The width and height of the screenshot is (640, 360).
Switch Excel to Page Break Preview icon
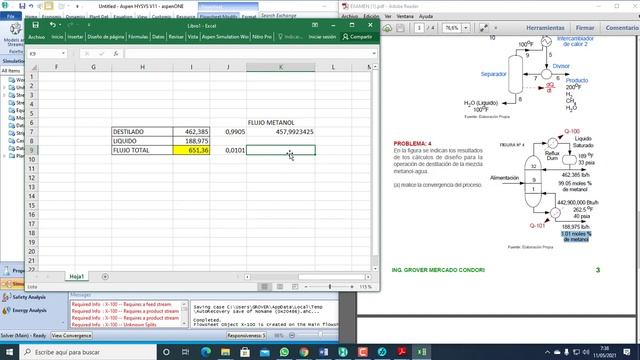pyautogui.click(x=295, y=287)
